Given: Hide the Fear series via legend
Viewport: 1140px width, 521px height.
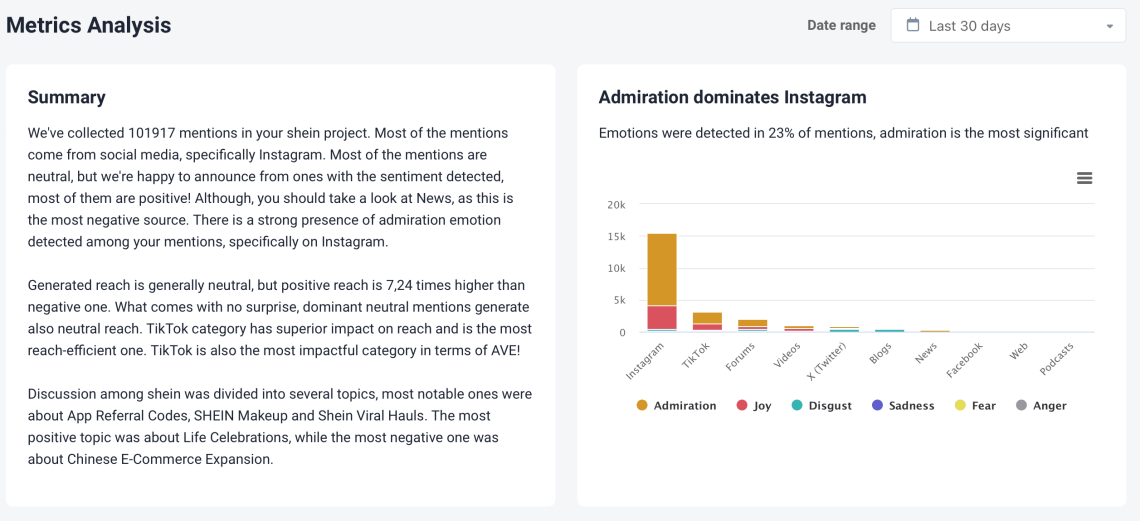Looking at the screenshot, I should pos(974,405).
